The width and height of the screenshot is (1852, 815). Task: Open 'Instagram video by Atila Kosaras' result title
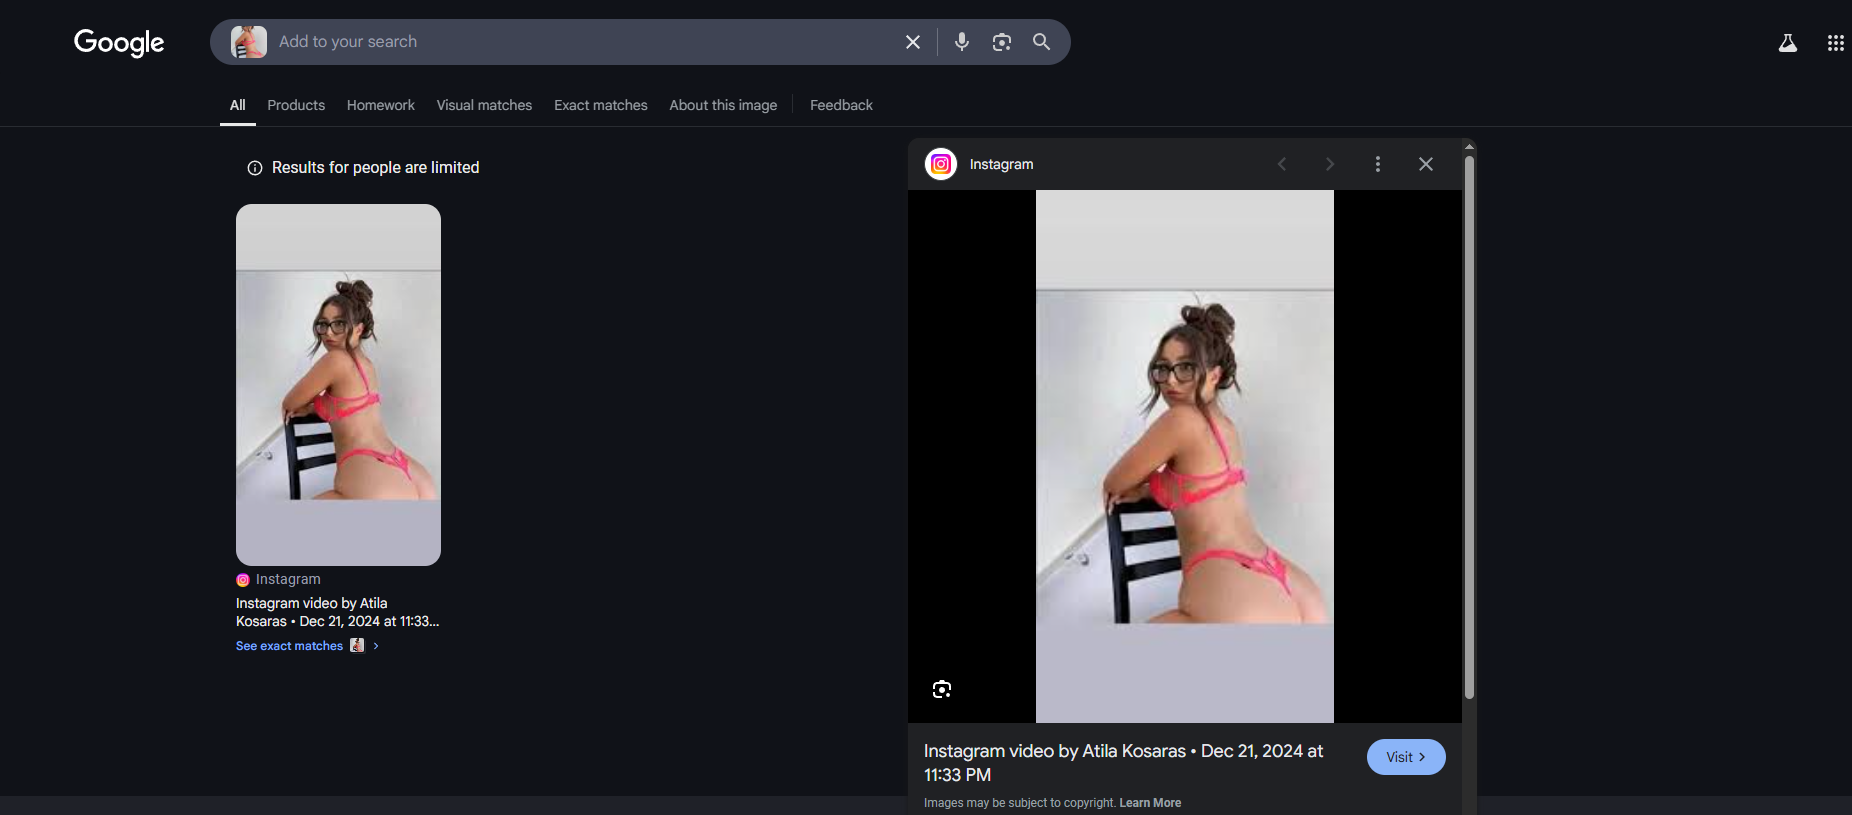click(x=337, y=612)
